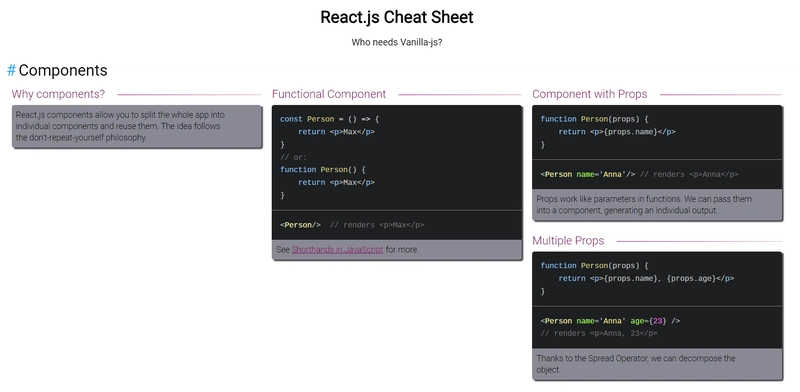
Task: Click the blue hash anchor beside Components
Action: [11, 70]
